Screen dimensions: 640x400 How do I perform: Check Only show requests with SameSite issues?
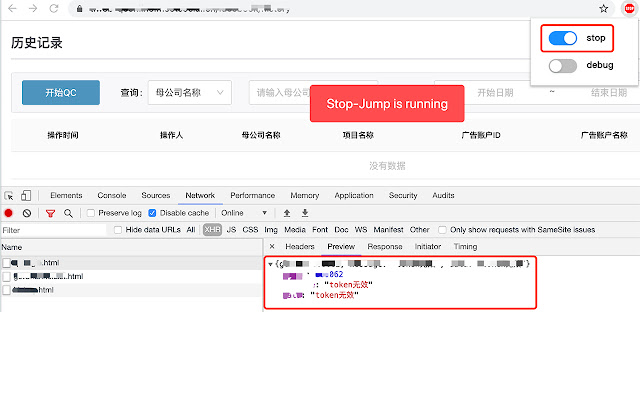pos(442,230)
